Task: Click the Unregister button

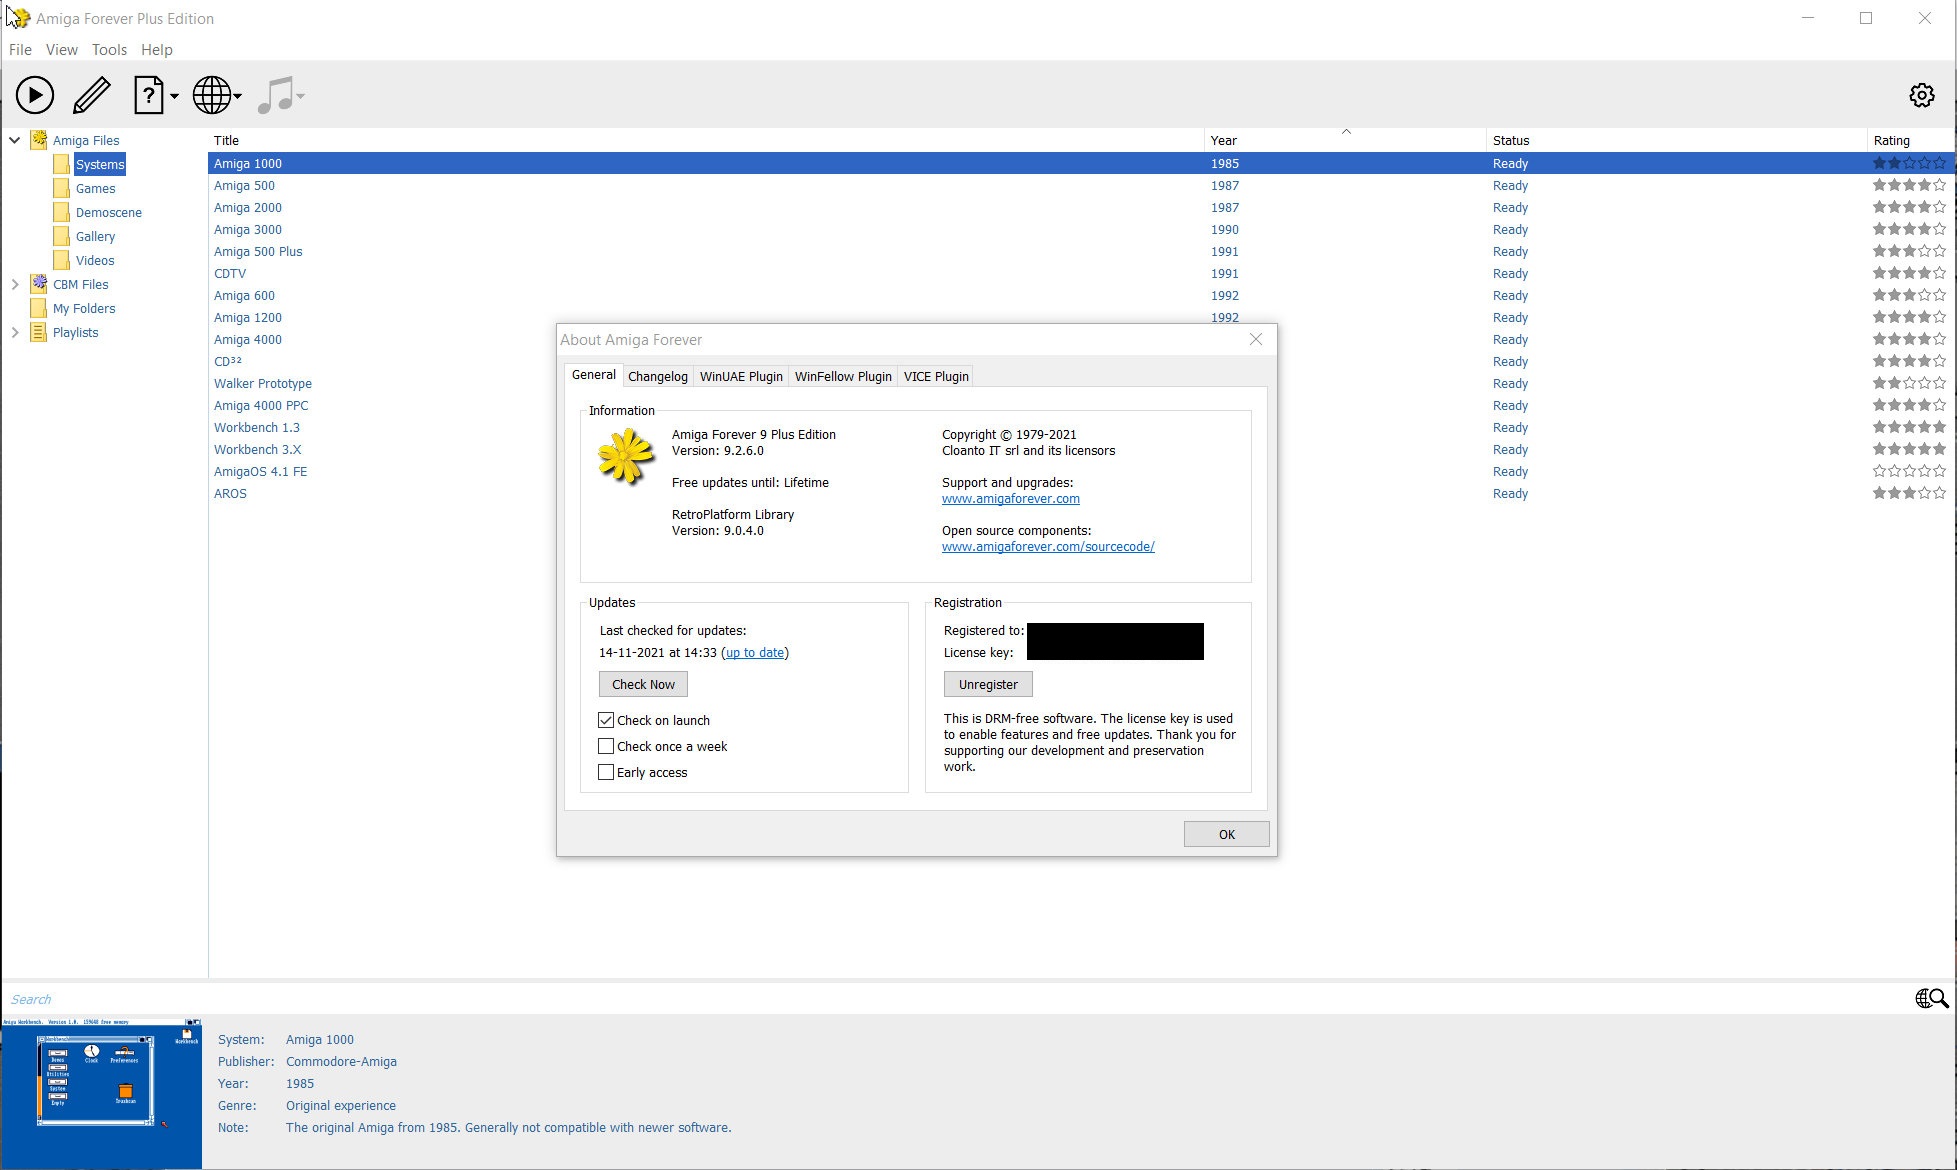Action: 988,684
